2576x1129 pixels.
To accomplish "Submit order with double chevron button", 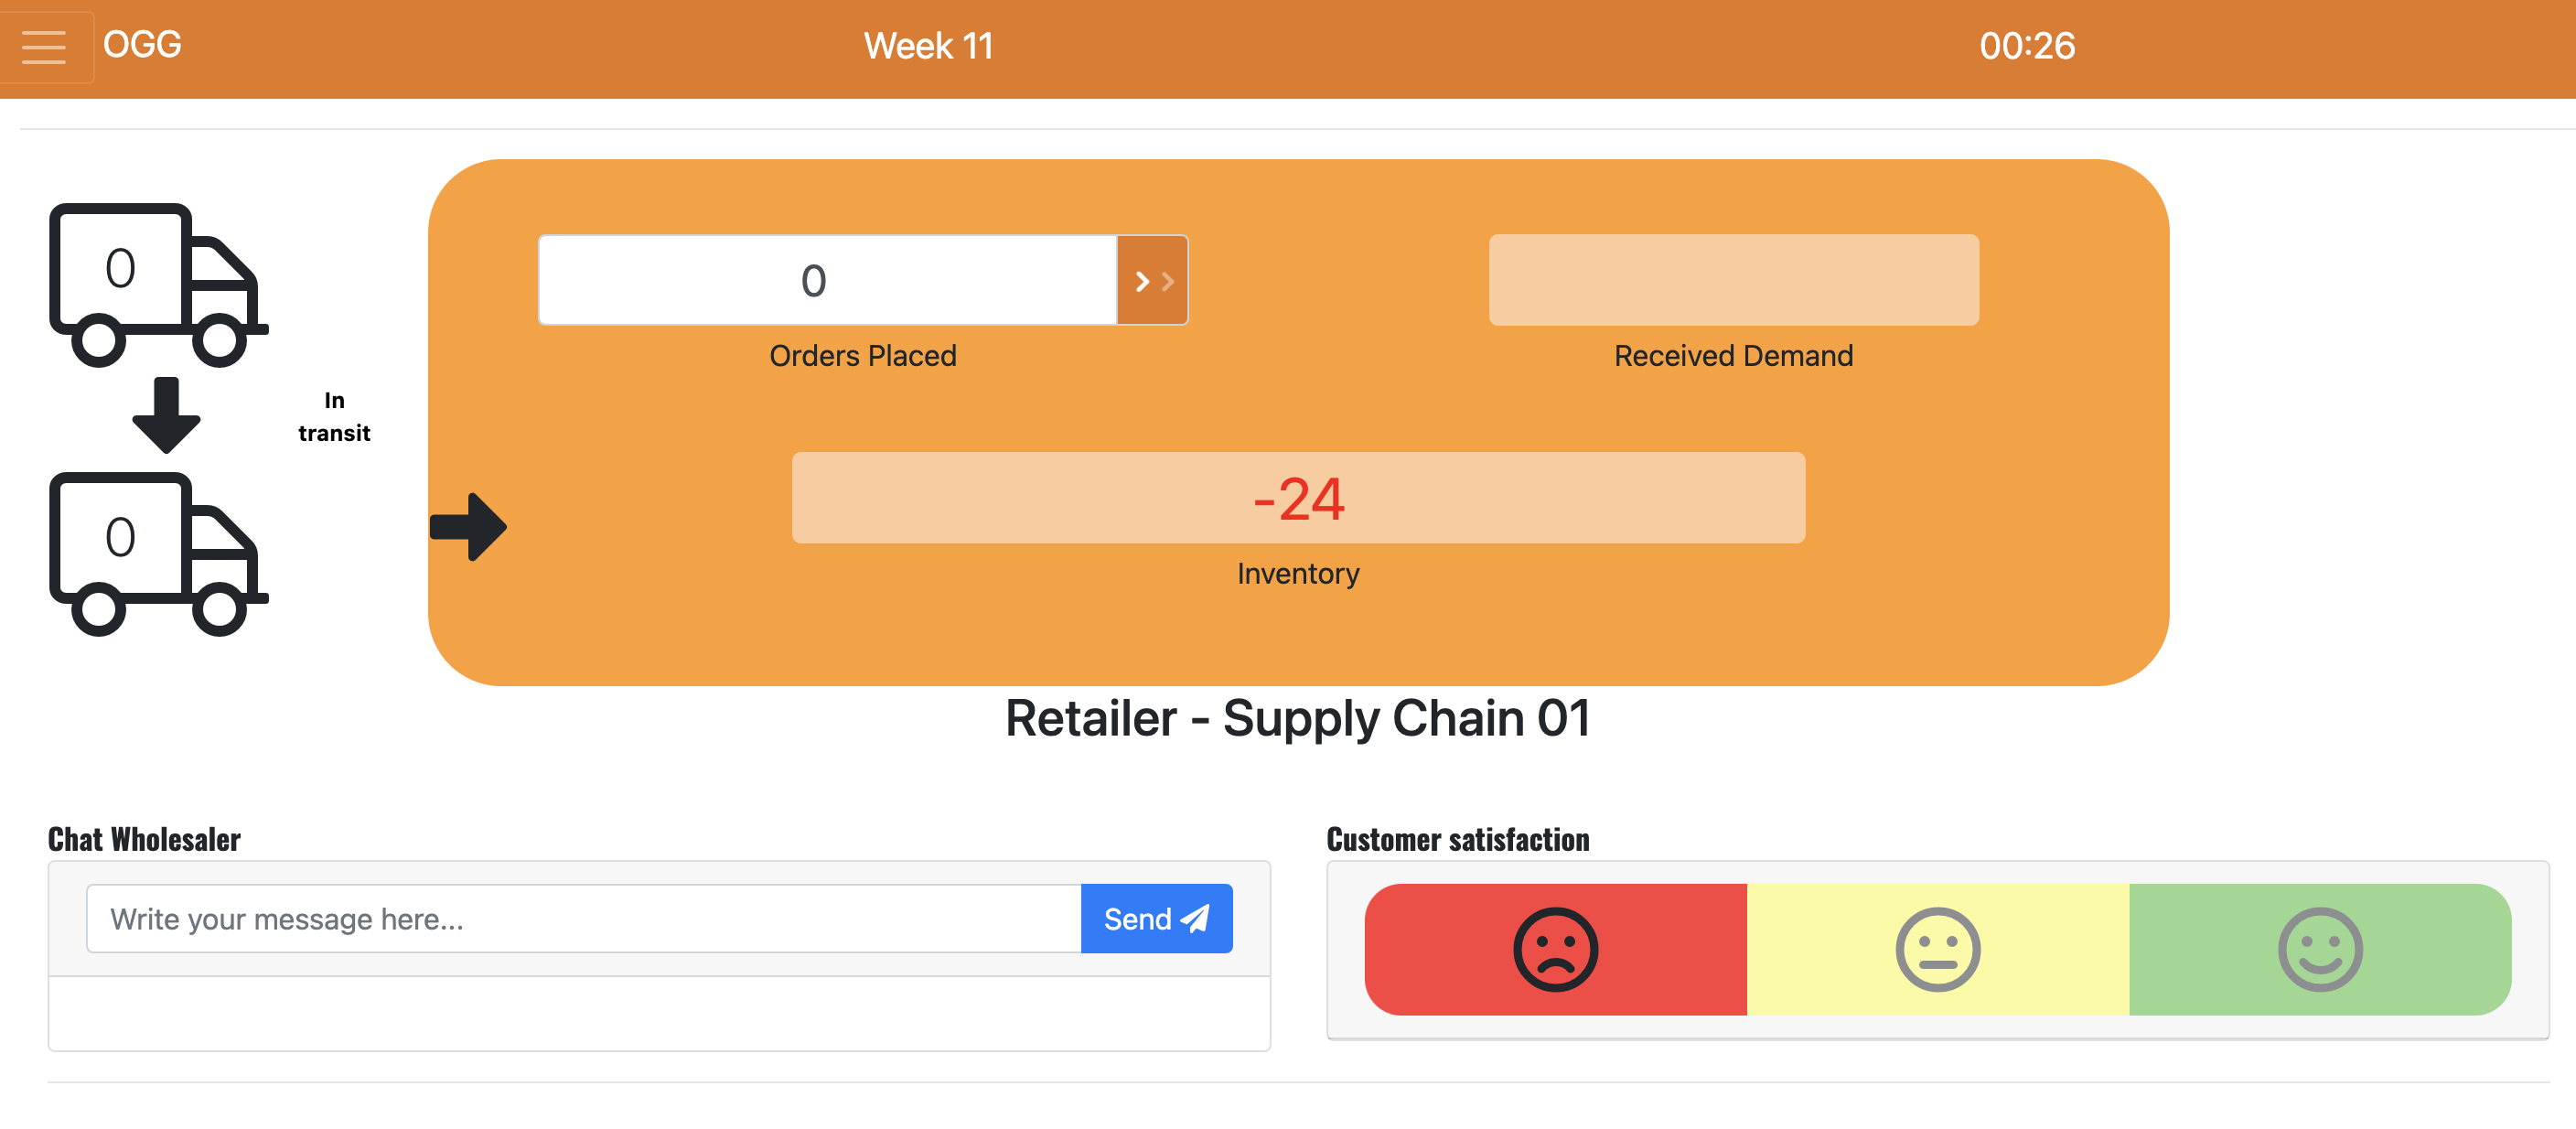I will (1152, 281).
